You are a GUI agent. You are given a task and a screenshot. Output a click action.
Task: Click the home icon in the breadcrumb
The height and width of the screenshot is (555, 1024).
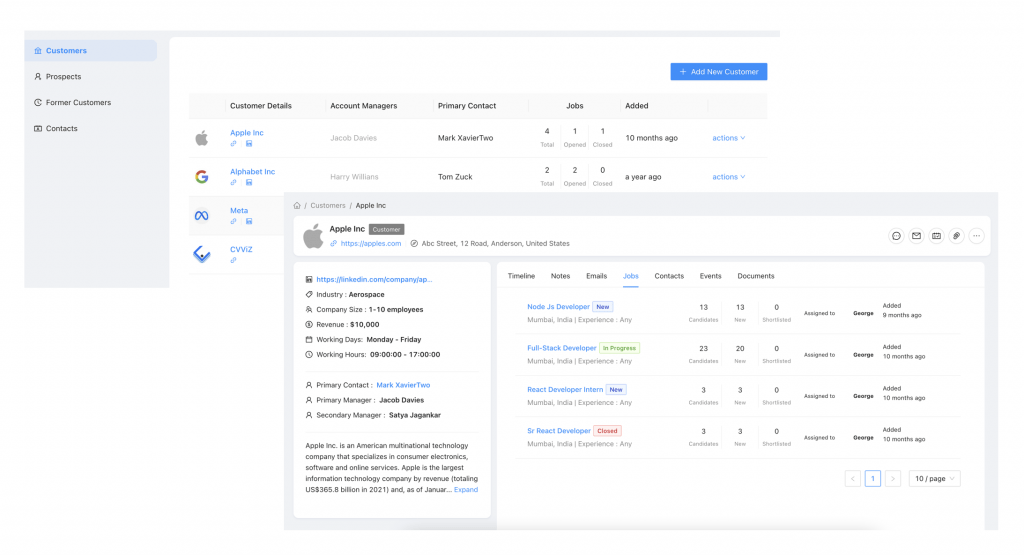coord(297,205)
